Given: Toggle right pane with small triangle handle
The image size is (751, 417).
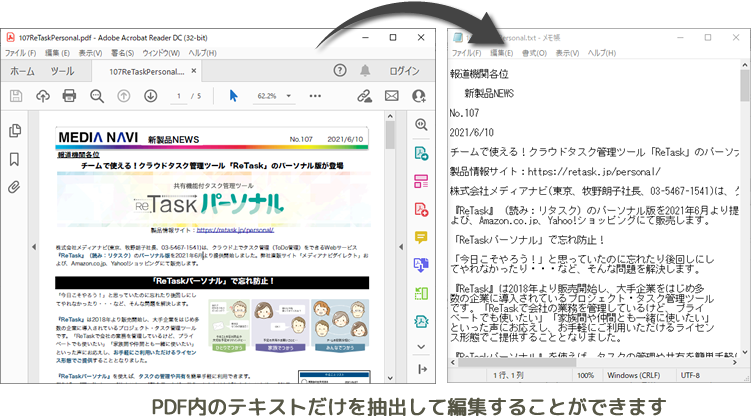Looking at the screenshot, I should coord(401,247).
